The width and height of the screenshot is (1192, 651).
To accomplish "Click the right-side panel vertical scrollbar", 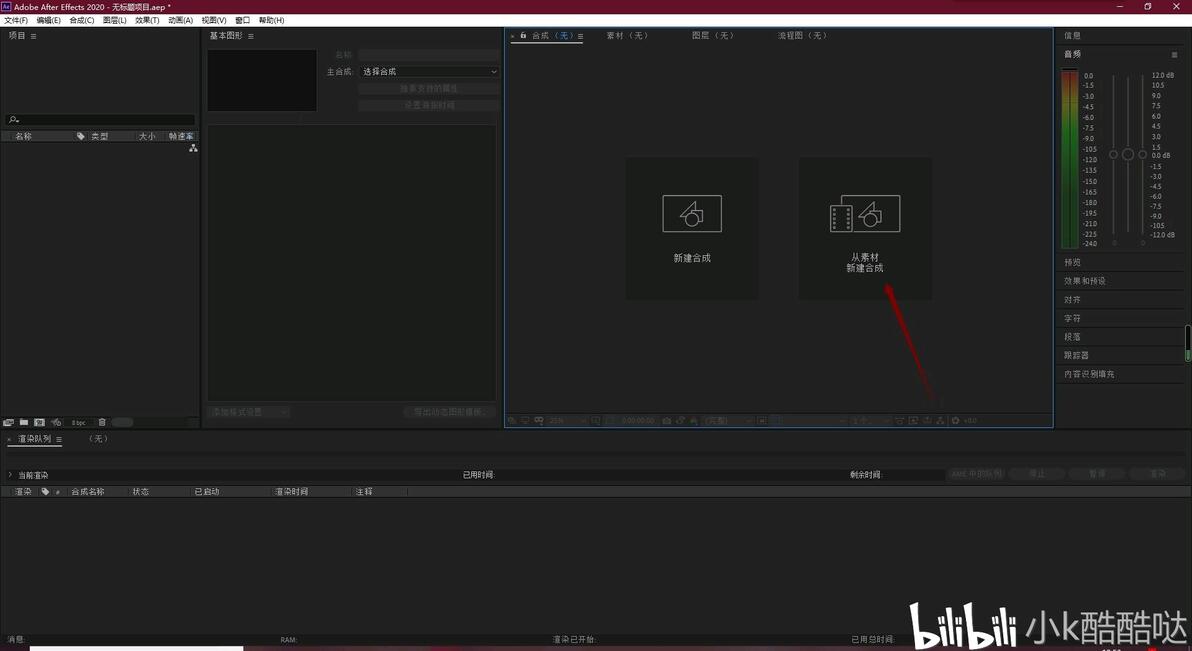I will (x=1188, y=345).
